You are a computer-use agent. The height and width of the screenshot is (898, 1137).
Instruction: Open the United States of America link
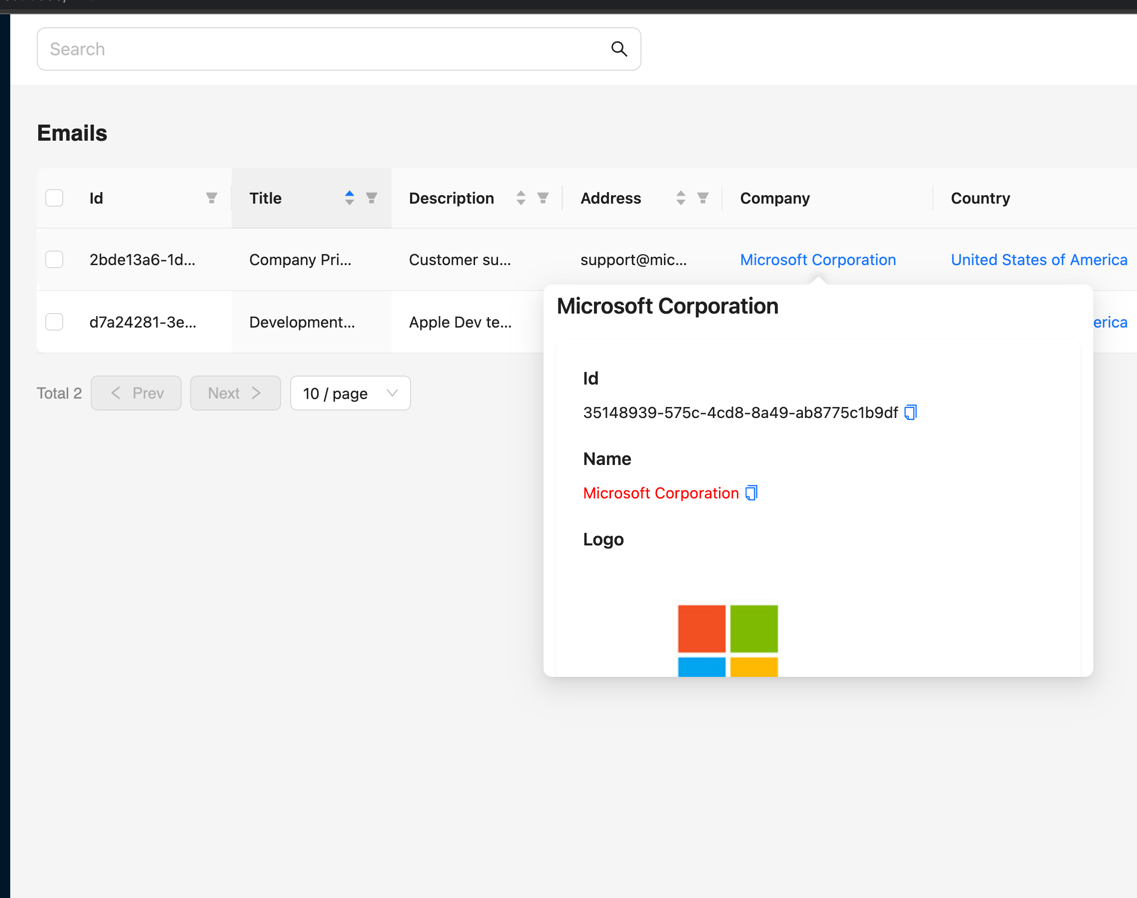1039,260
